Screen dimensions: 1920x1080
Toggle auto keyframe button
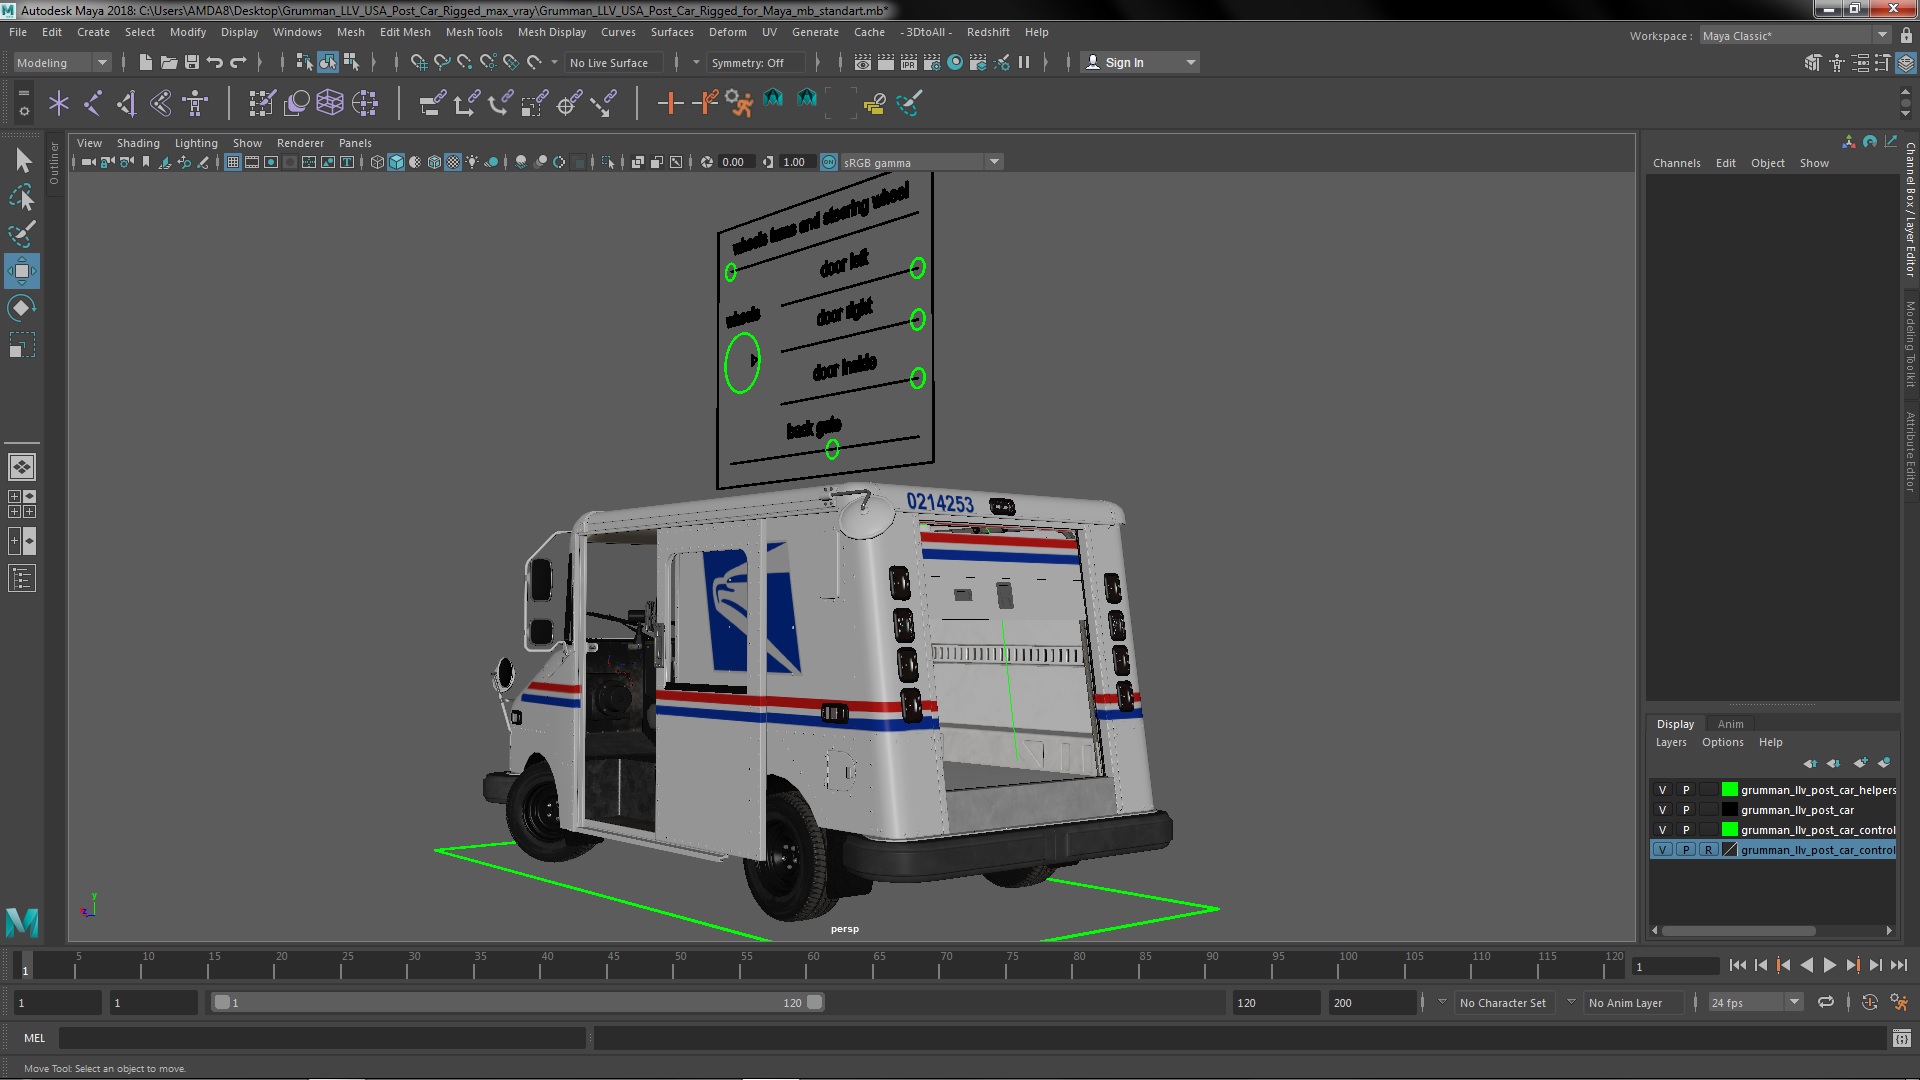pyautogui.click(x=1869, y=1002)
